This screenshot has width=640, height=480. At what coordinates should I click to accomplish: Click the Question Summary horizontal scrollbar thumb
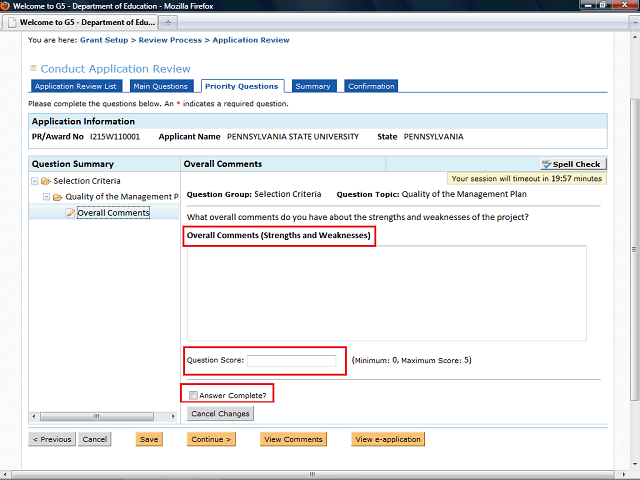point(97,416)
